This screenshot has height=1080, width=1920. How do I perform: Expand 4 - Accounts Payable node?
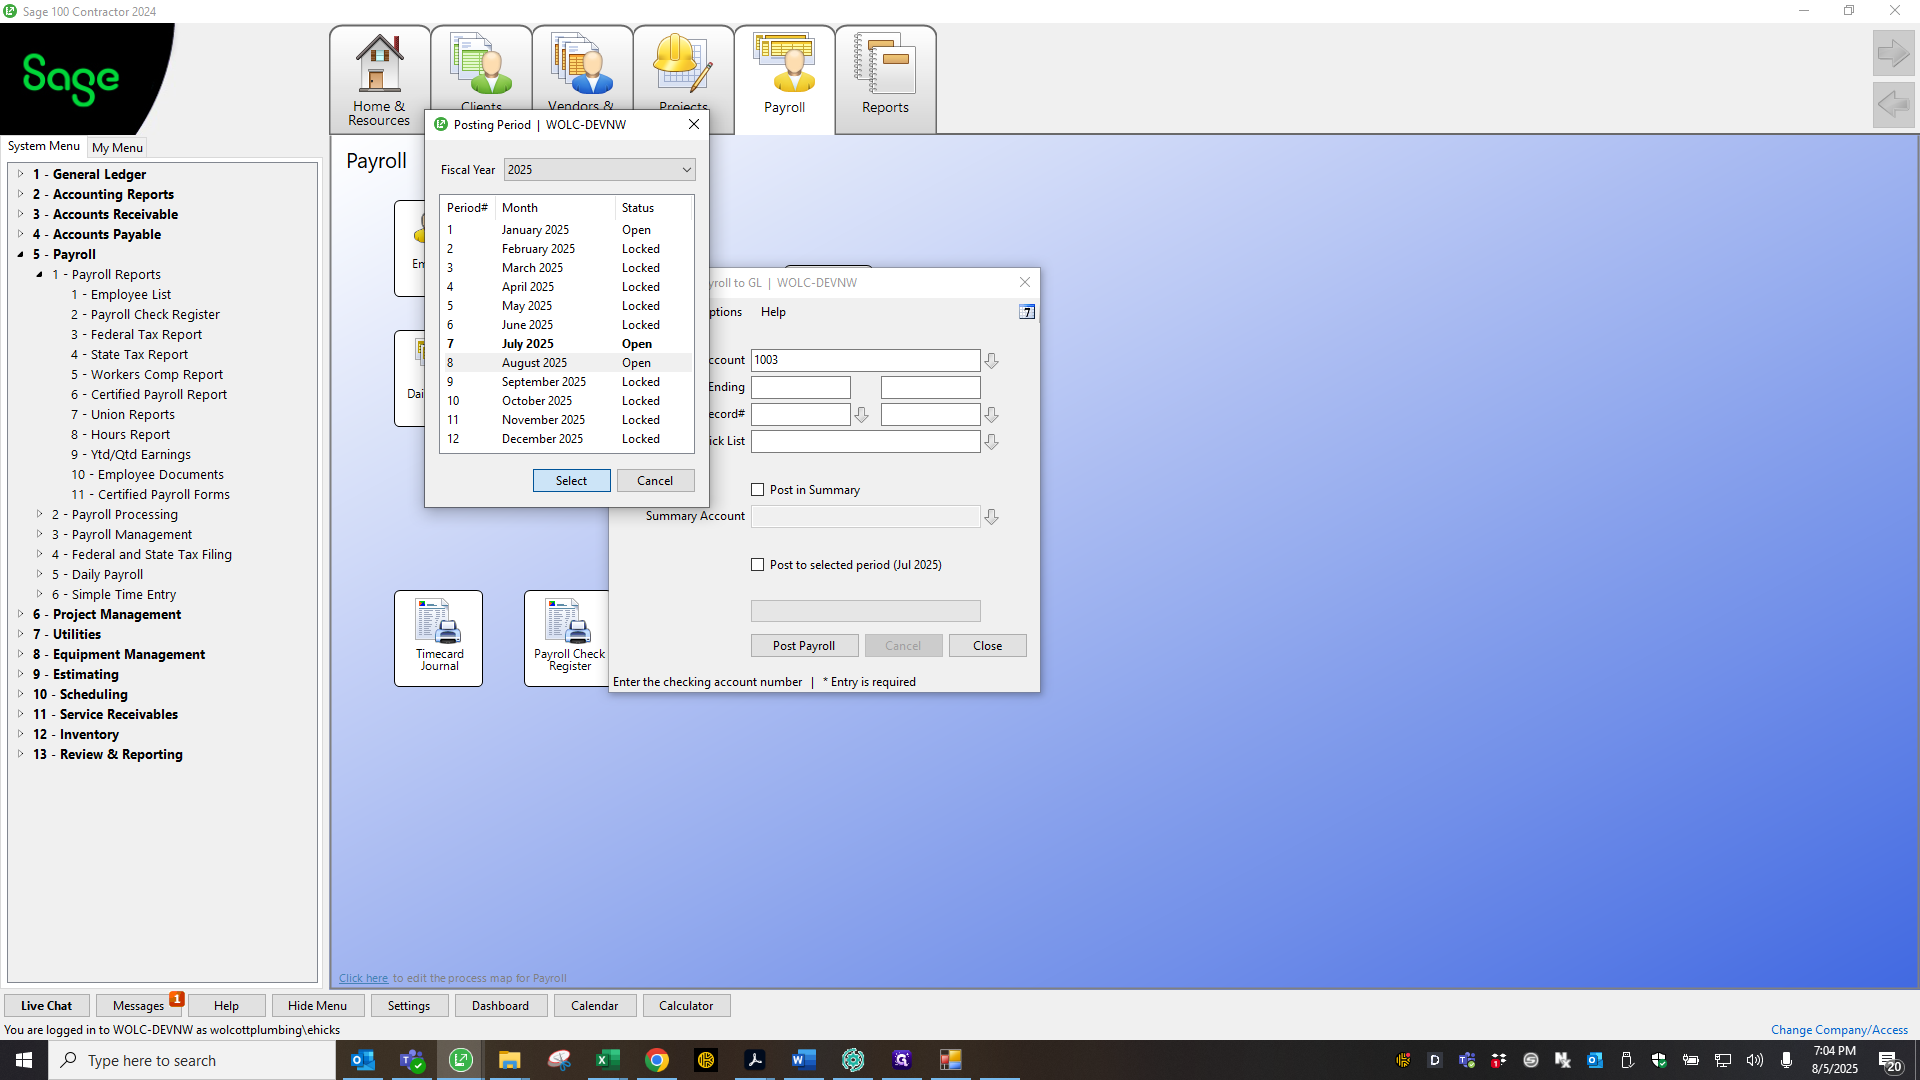pyautogui.click(x=20, y=234)
